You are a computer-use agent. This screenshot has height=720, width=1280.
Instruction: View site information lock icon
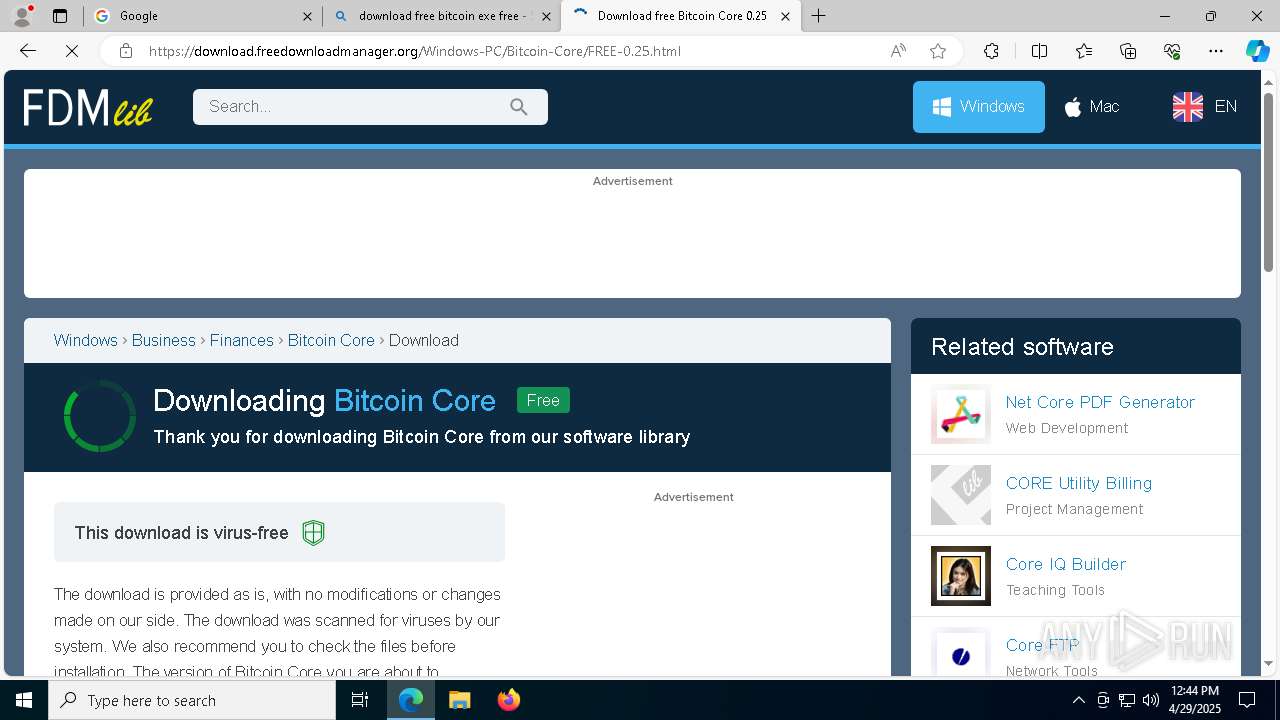pyautogui.click(x=126, y=51)
